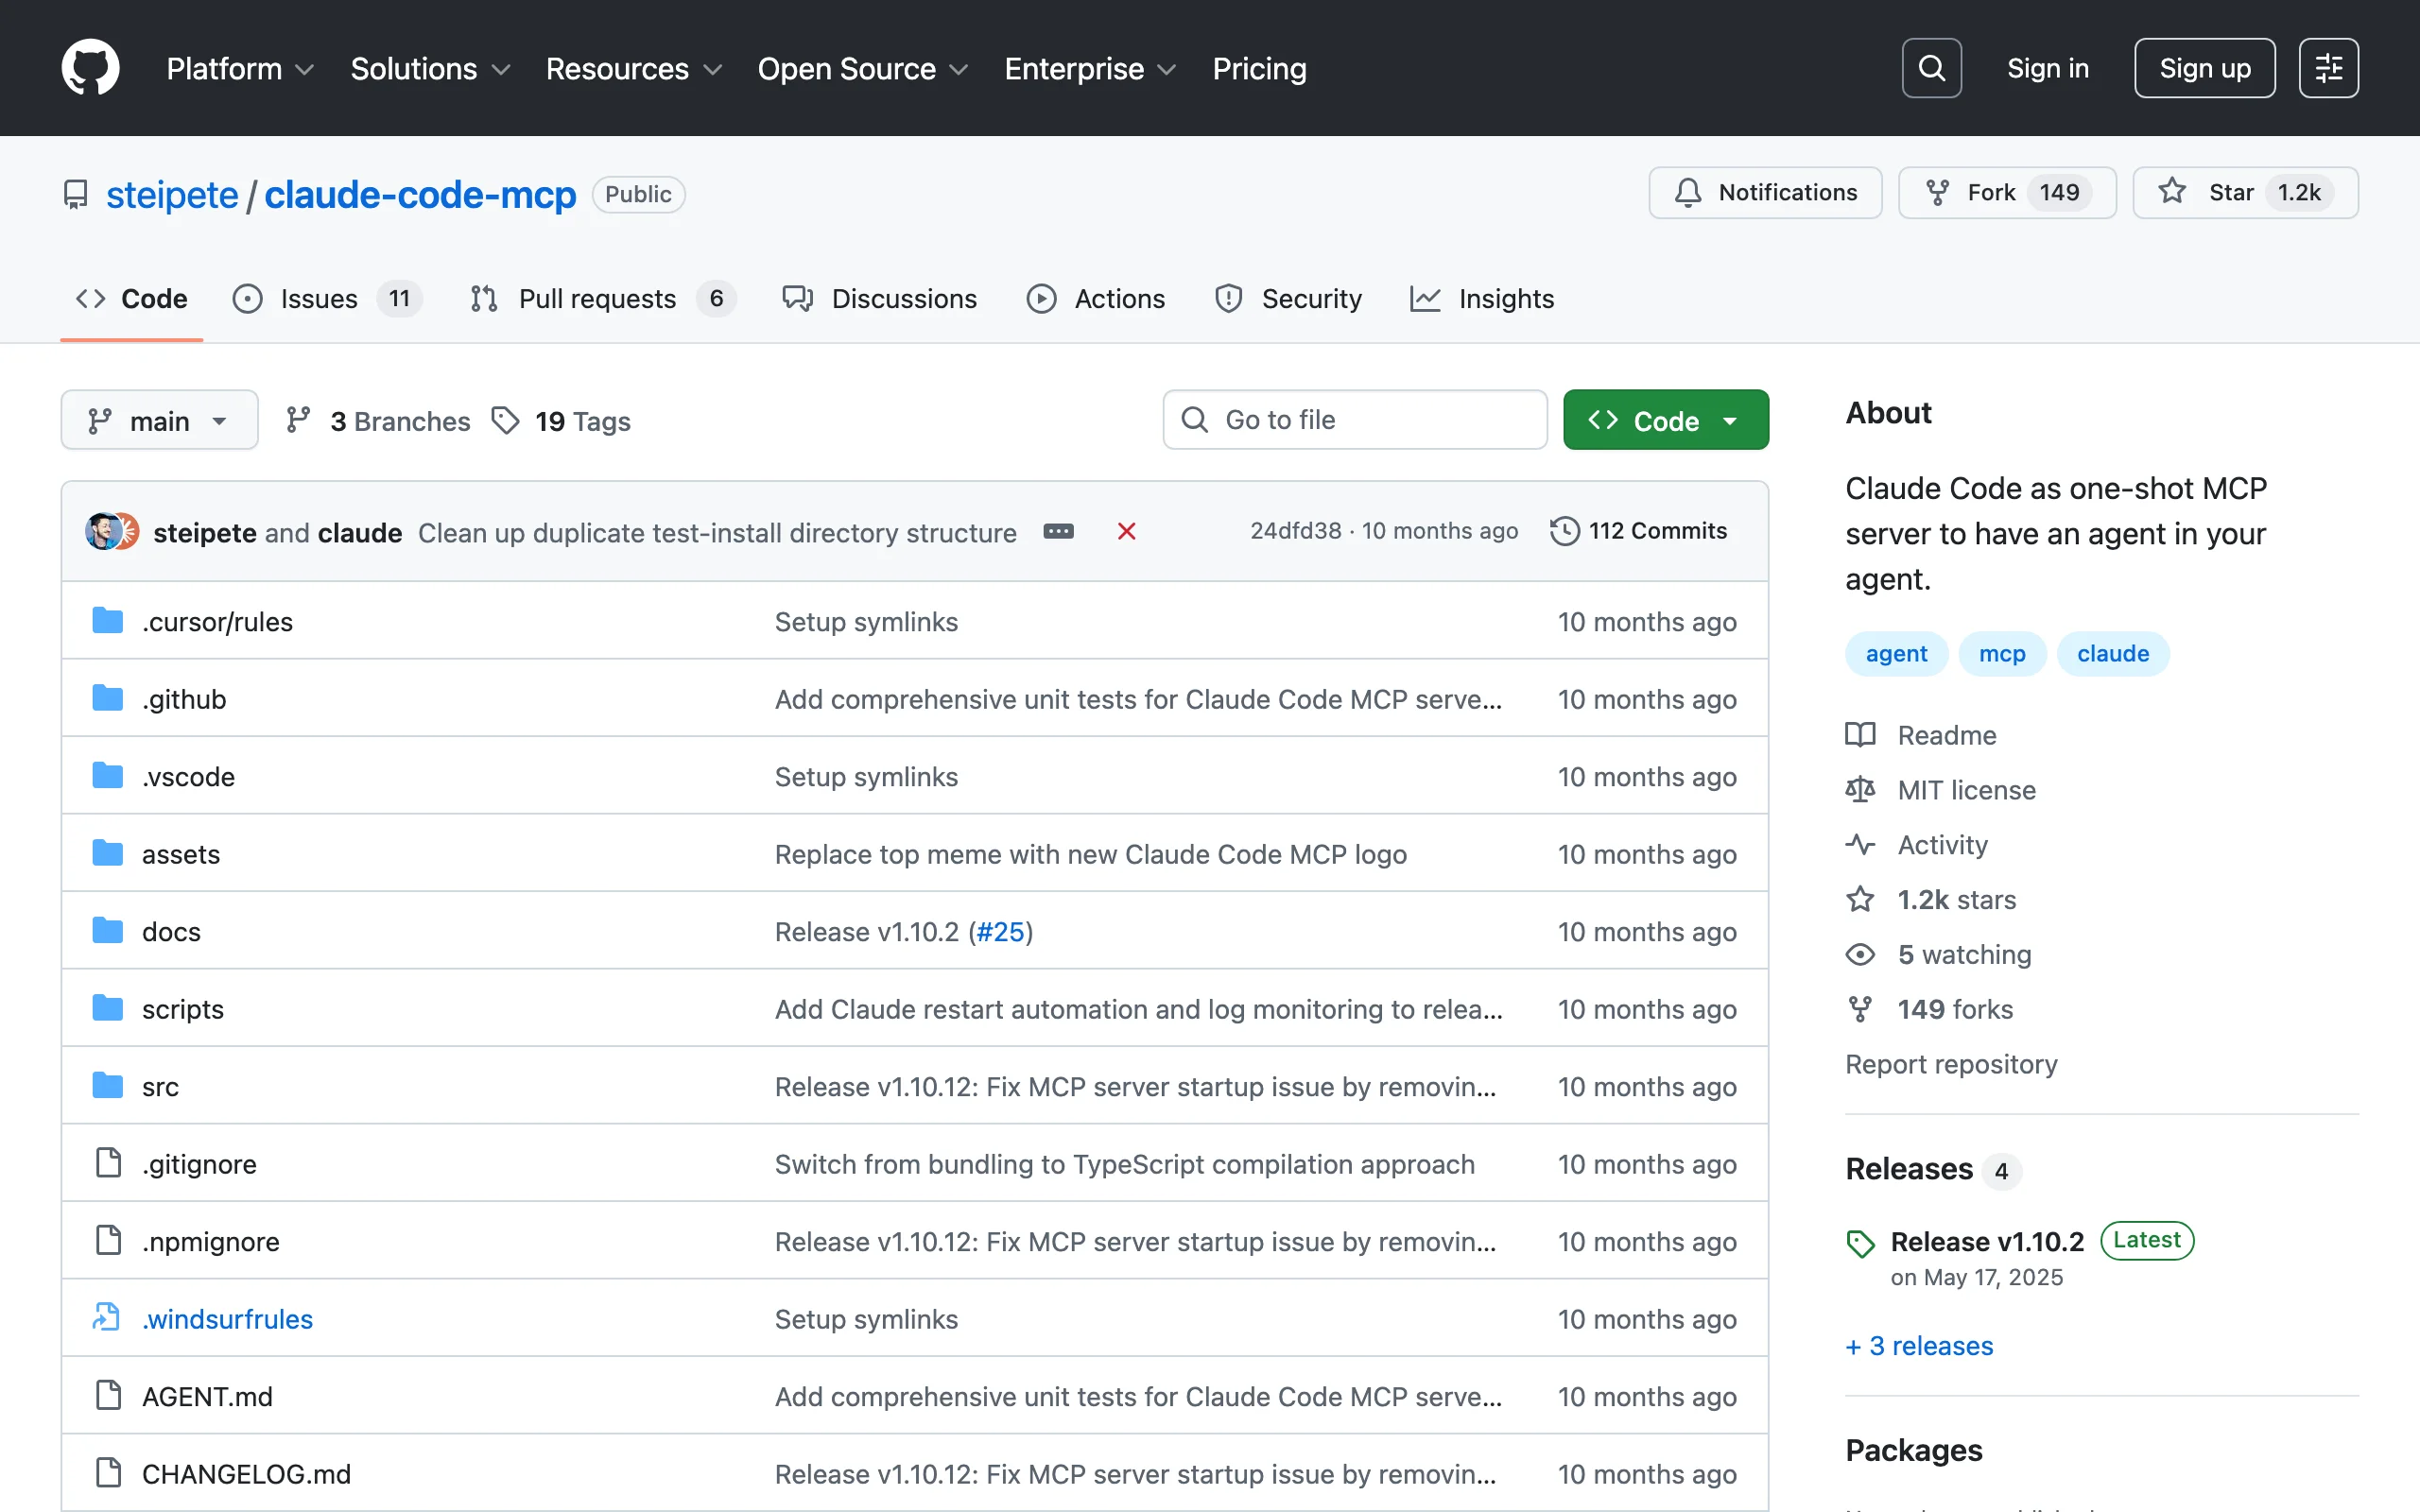Click the steipete author avatar
The height and width of the screenshot is (1512, 2420).
(102, 532)
